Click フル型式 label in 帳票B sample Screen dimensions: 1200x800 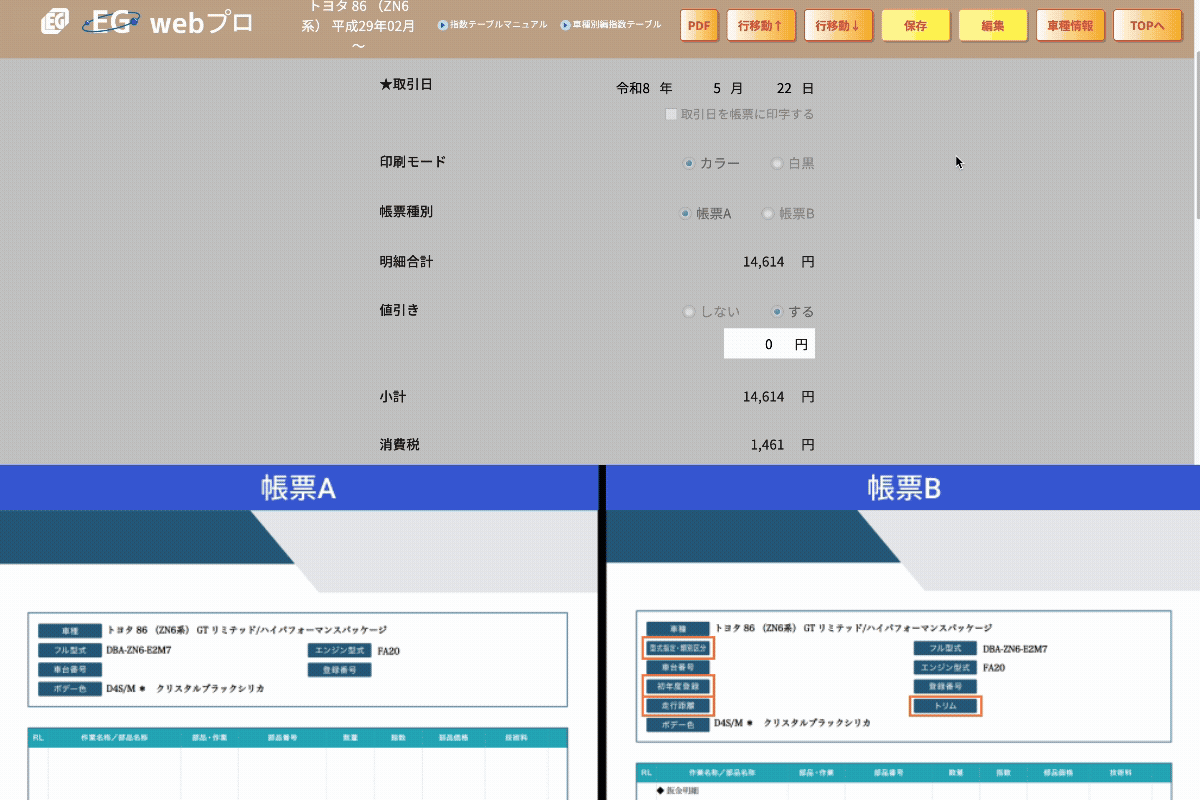(x=946, y=649)
